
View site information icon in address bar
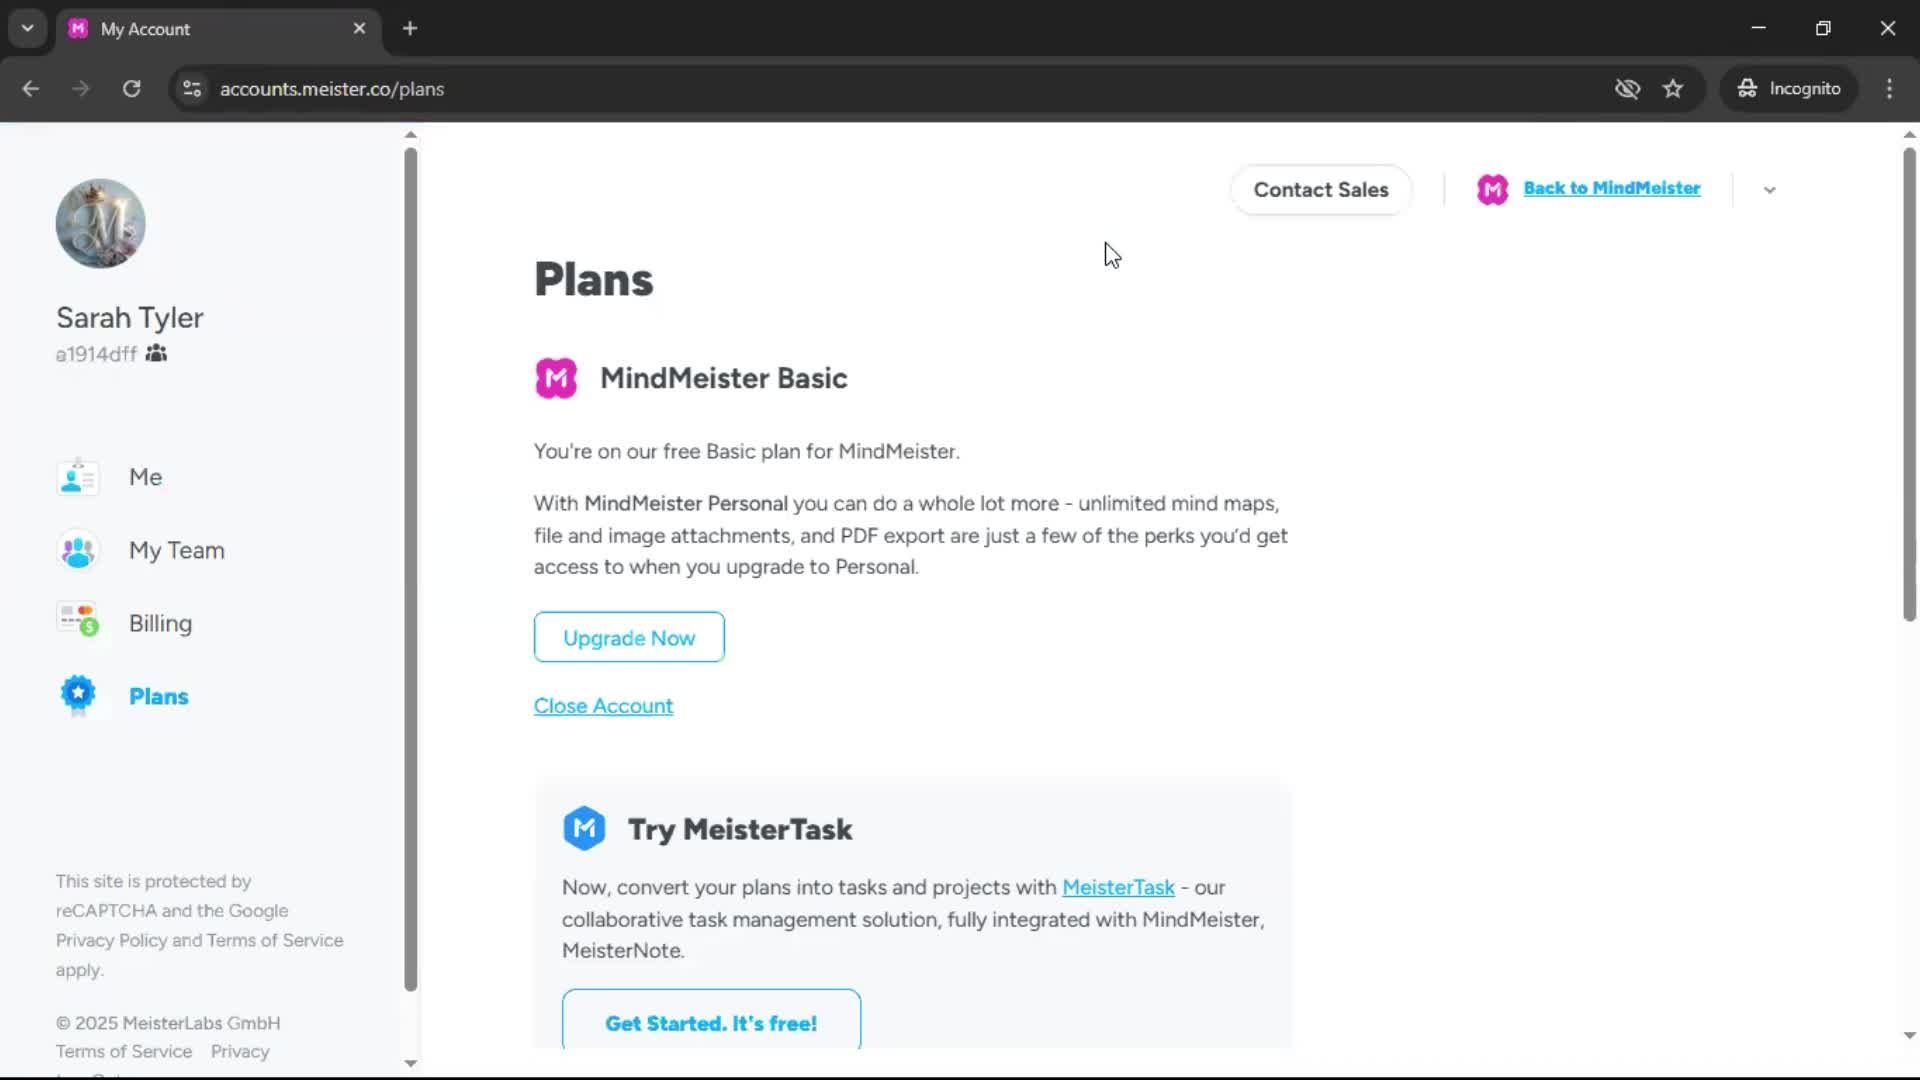(x=192, y=89)
